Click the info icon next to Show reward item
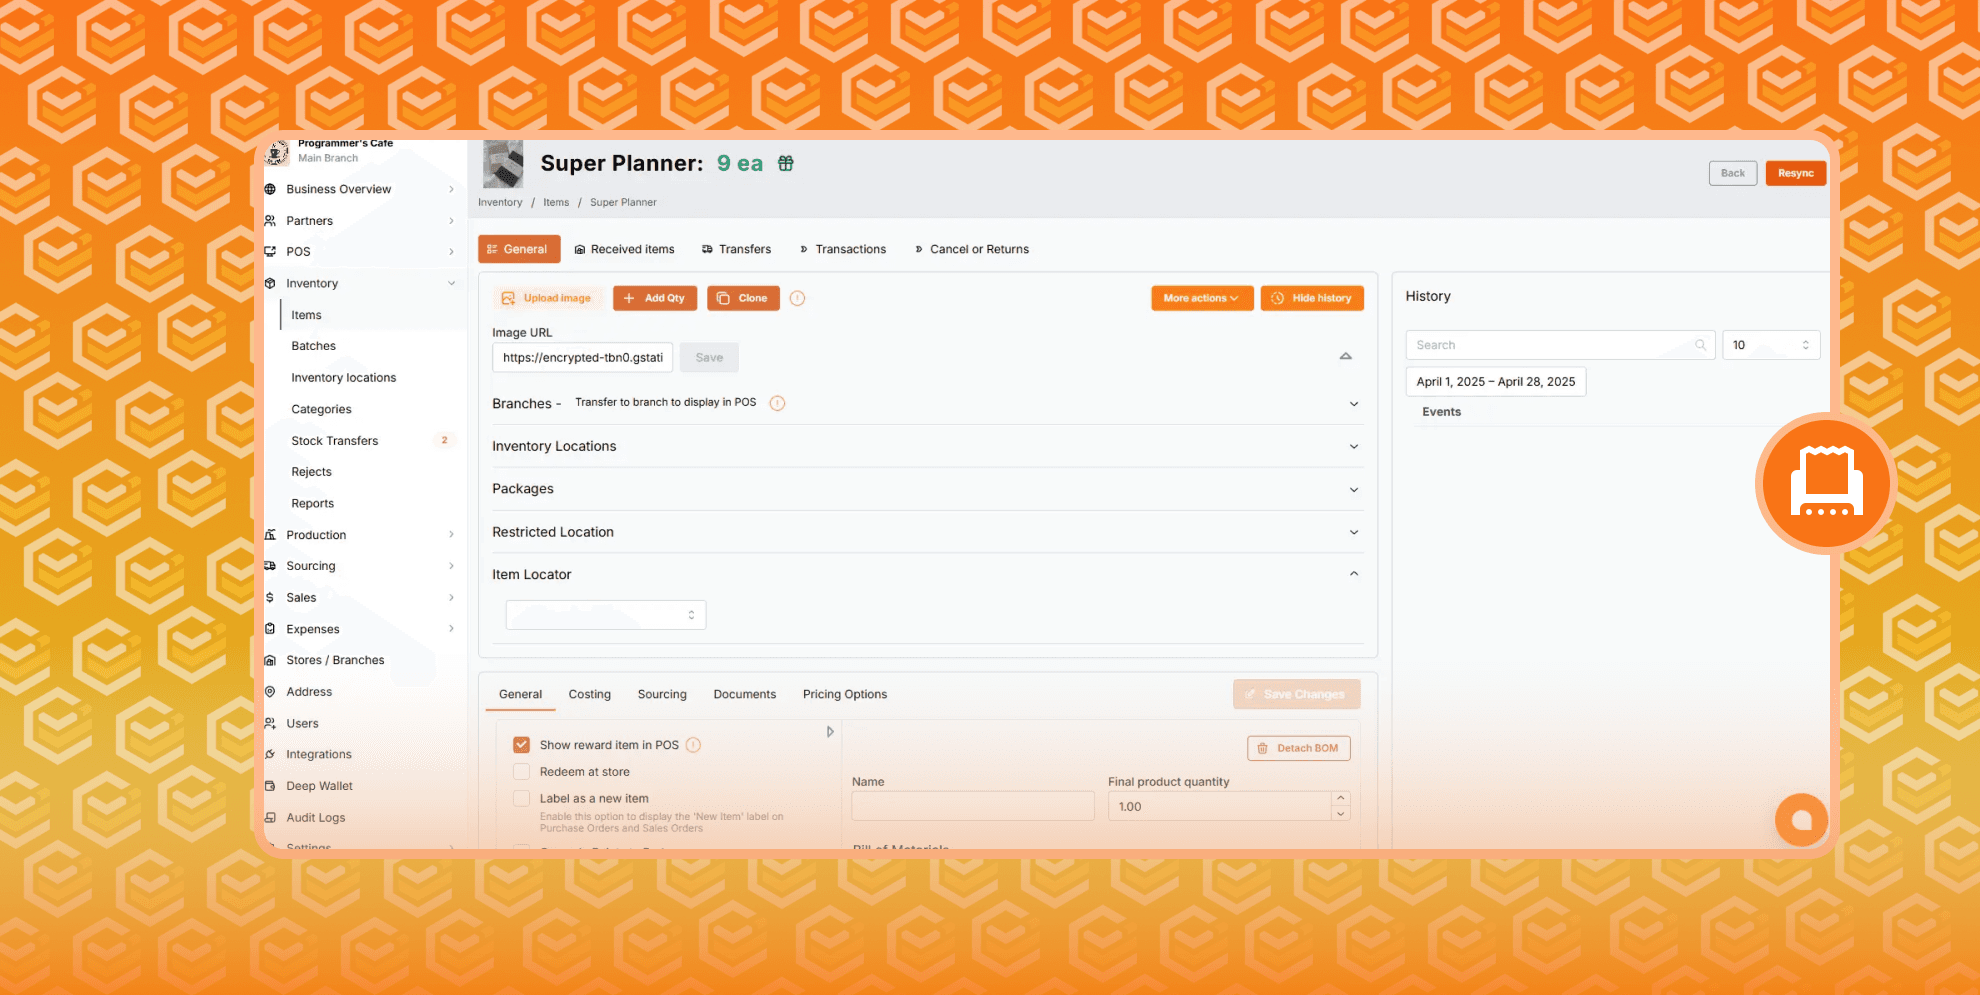 tap(692, 745)
